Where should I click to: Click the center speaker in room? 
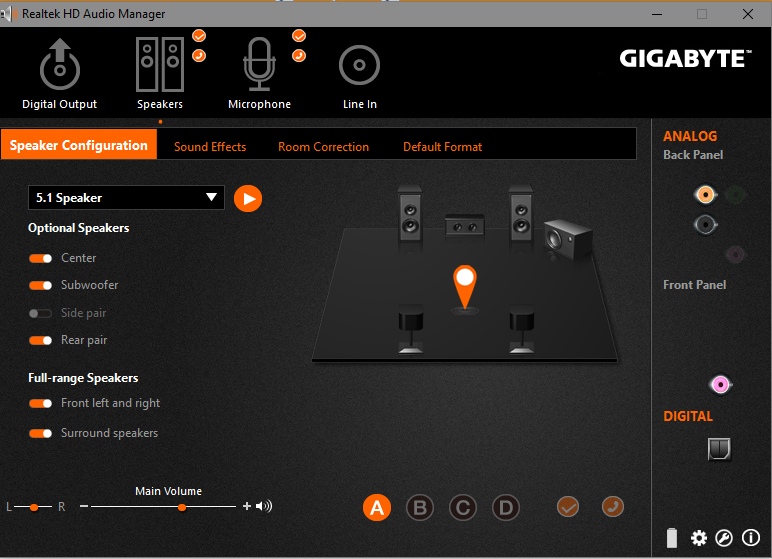pos(465,226)
